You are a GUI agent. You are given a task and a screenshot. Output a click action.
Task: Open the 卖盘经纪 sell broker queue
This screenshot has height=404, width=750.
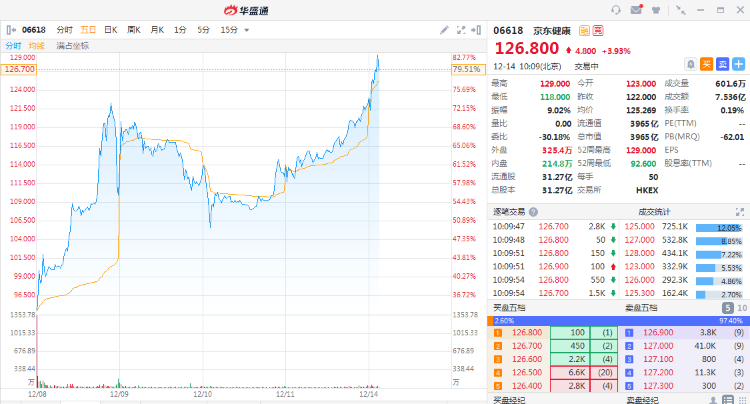coord(642,400)
